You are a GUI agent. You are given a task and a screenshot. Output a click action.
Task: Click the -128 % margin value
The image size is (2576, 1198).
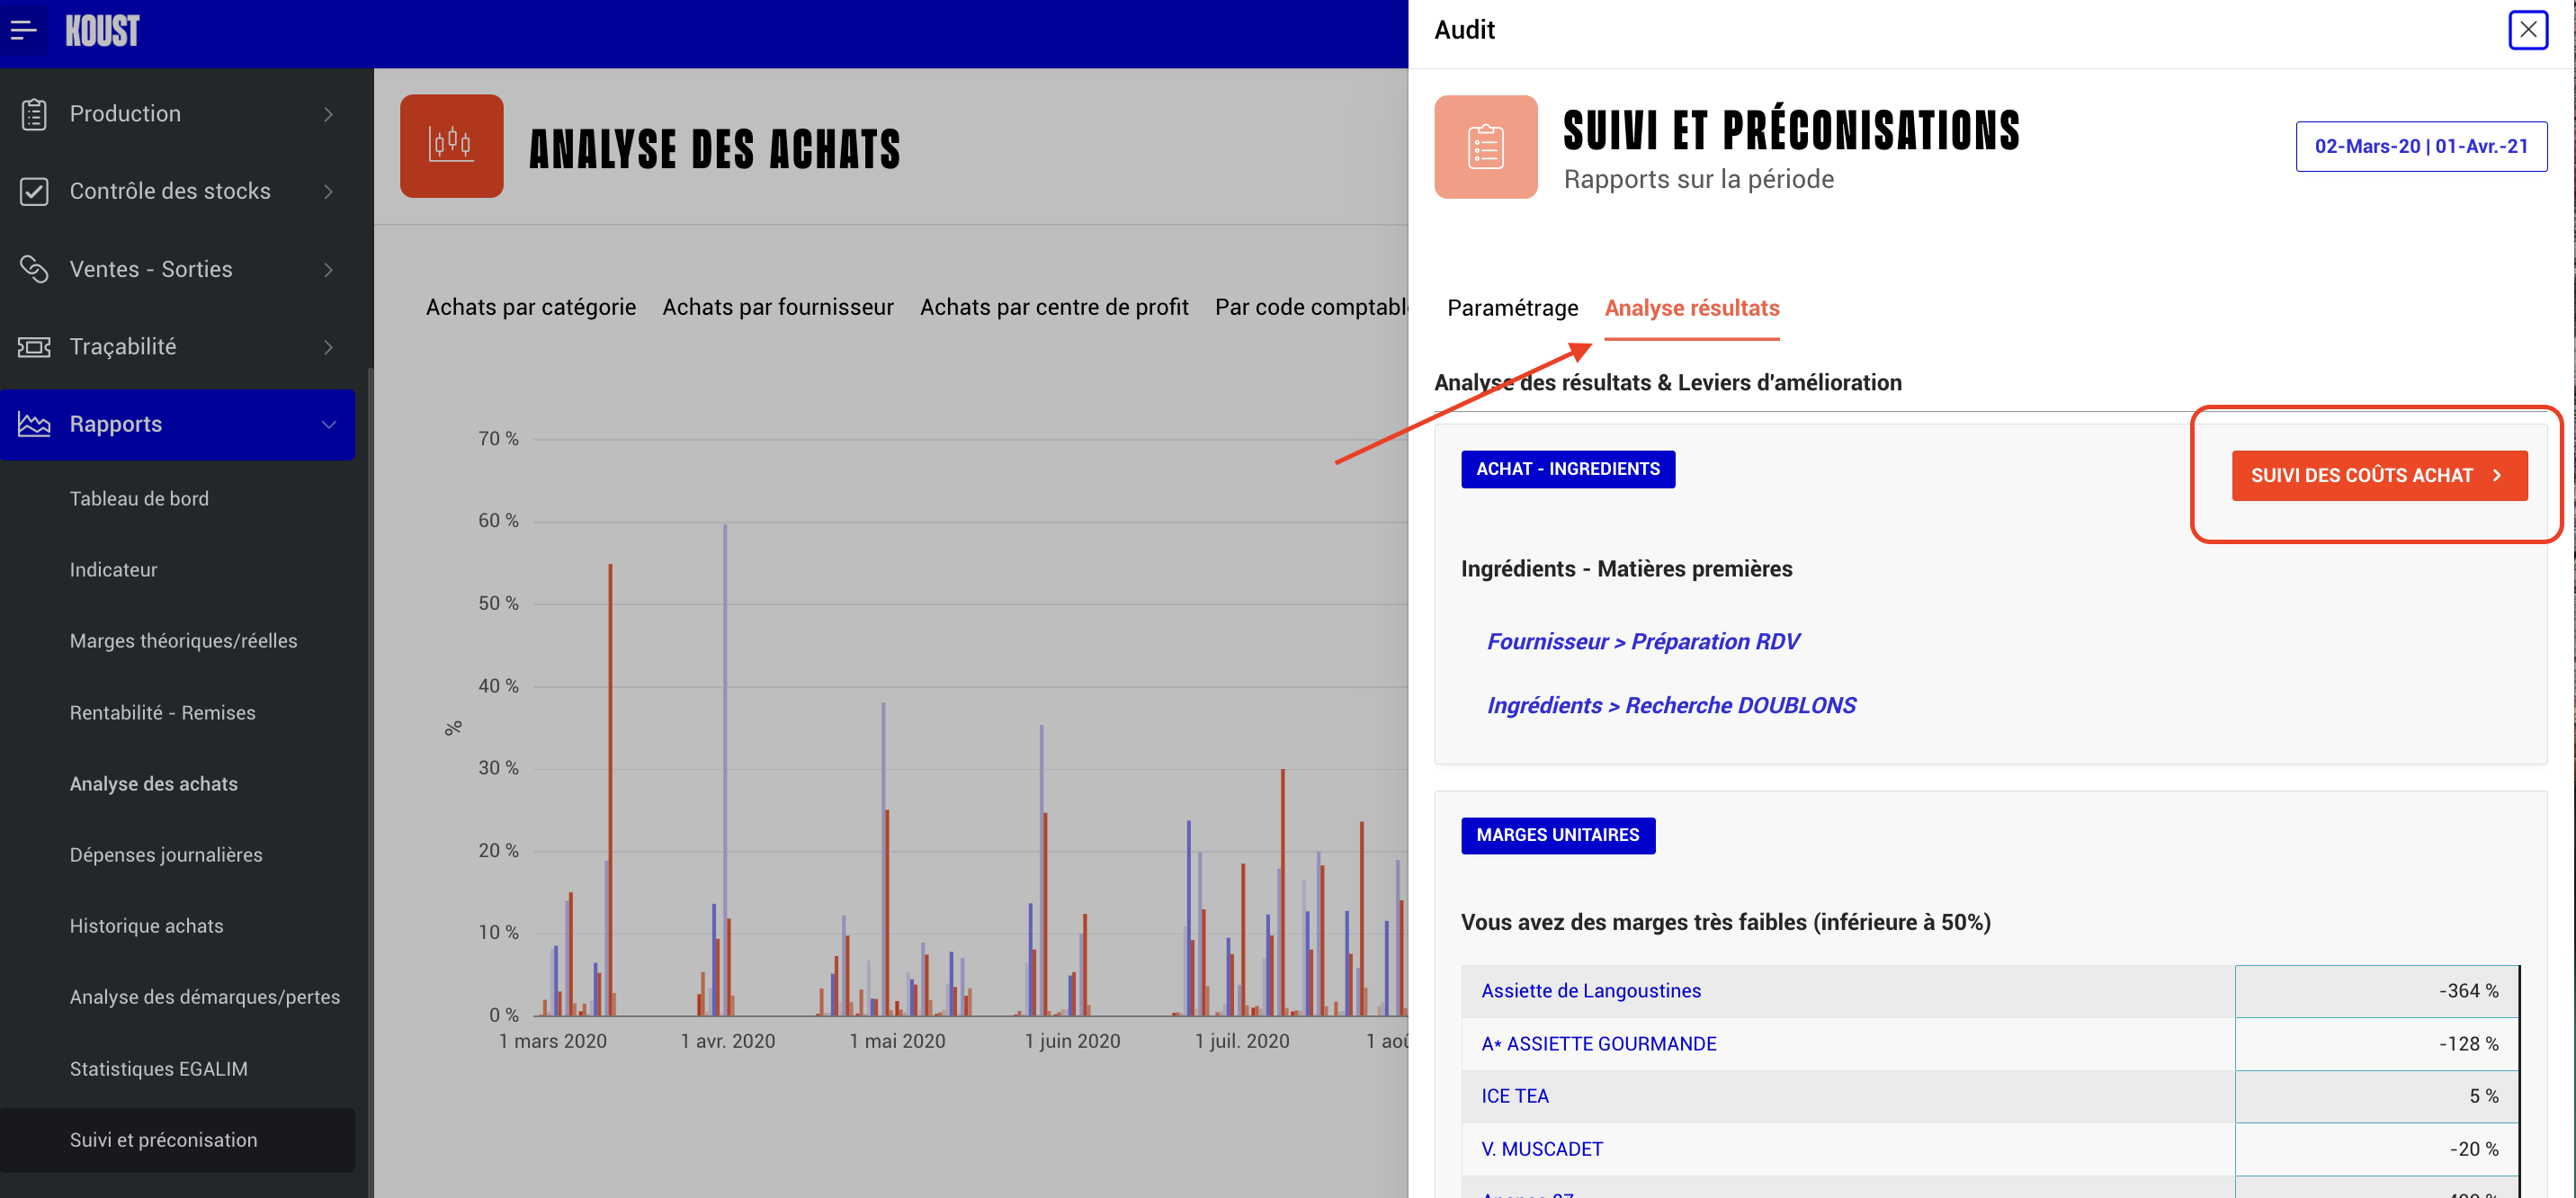(x=2467, y=1043)
